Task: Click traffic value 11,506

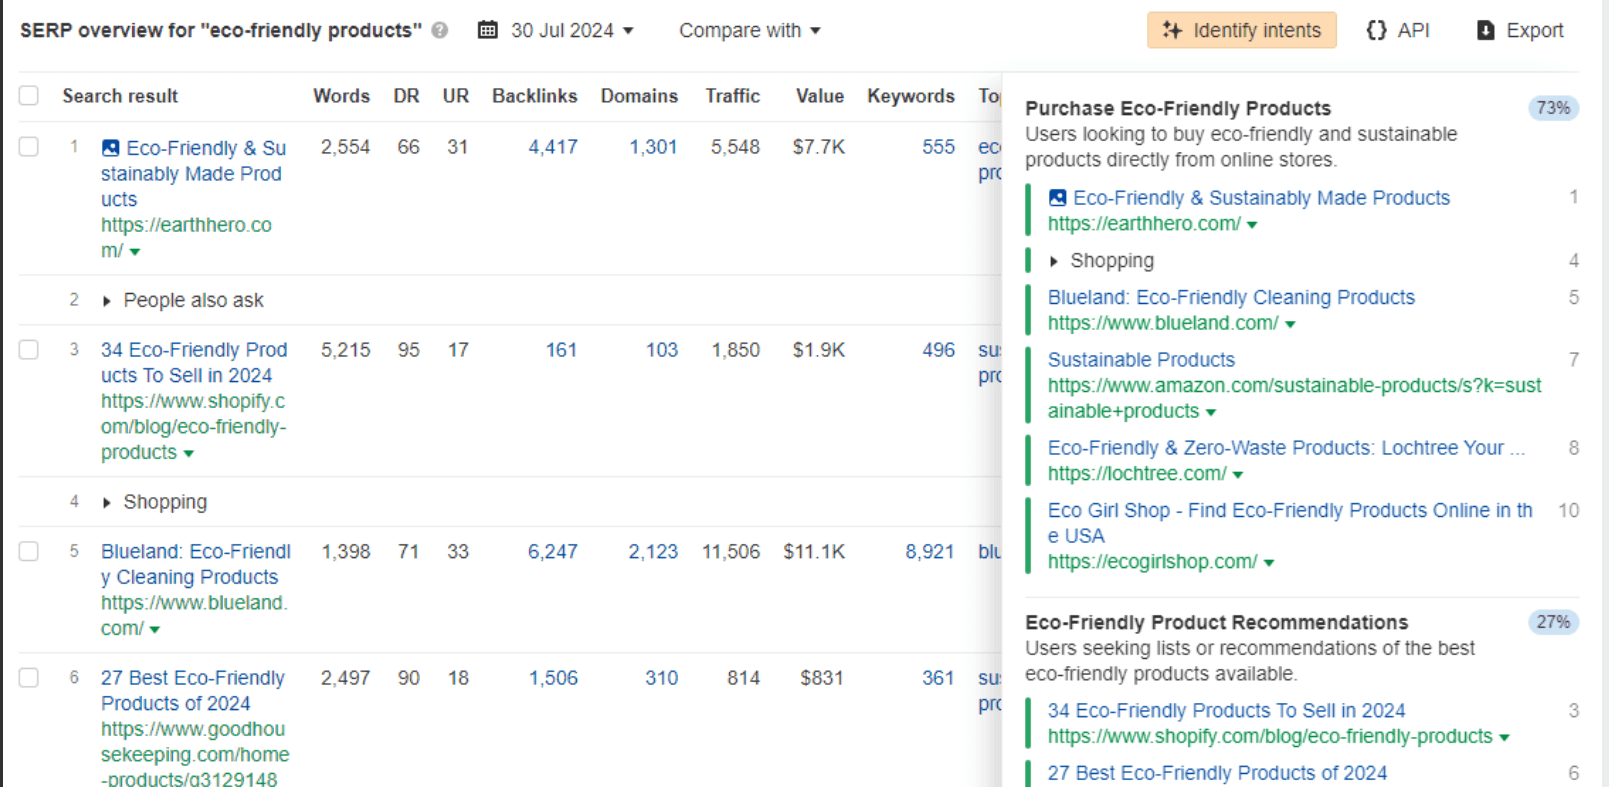Action: tap(731, 551)
